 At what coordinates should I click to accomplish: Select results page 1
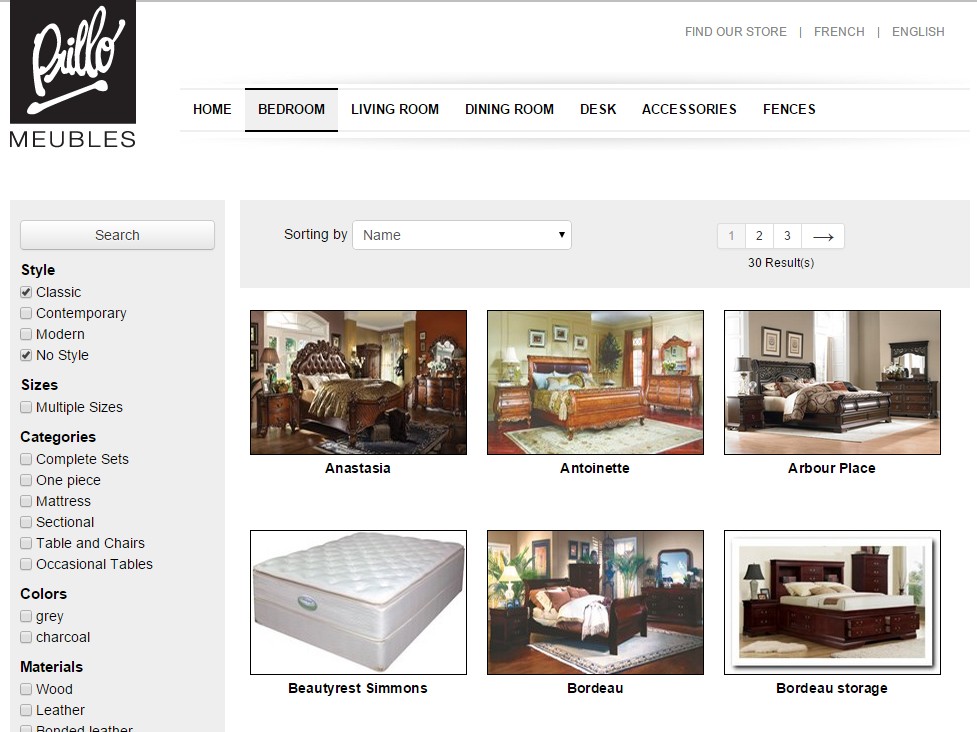732,236
